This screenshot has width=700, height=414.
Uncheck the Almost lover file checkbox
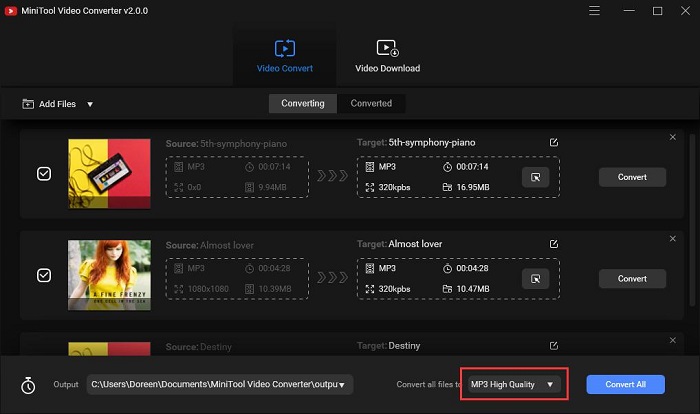pos(44,275)
